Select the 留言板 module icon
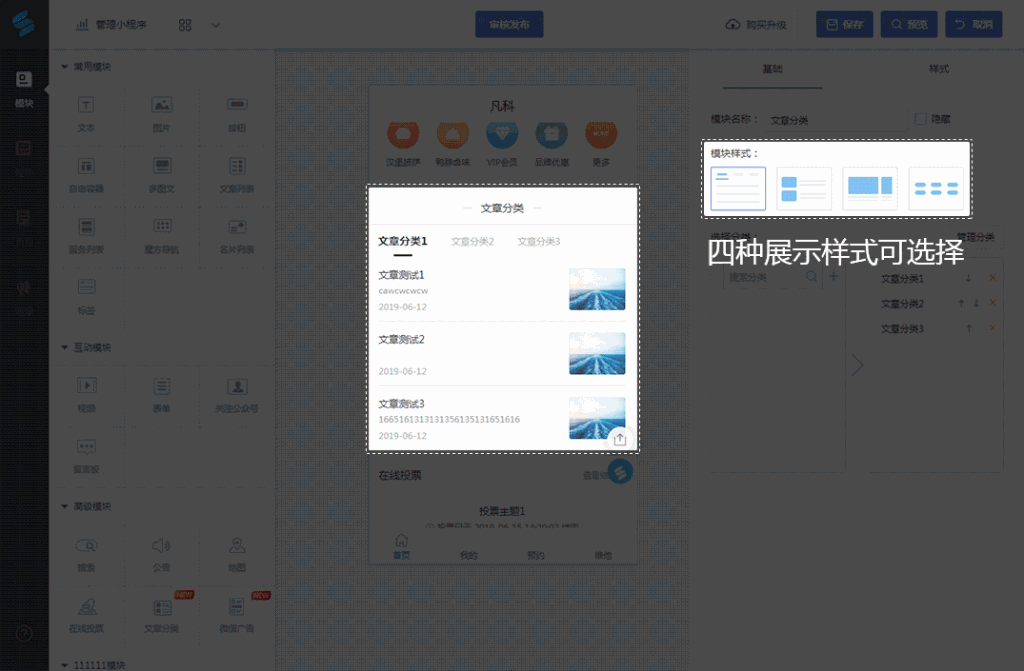This screenshot has height=671, width=1024. [x=86, y=447]
